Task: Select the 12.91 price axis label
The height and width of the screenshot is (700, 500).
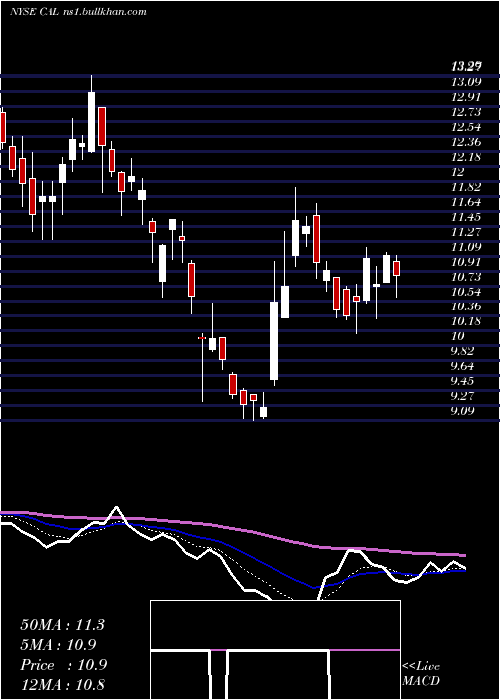Action: [x=466, y=97]
